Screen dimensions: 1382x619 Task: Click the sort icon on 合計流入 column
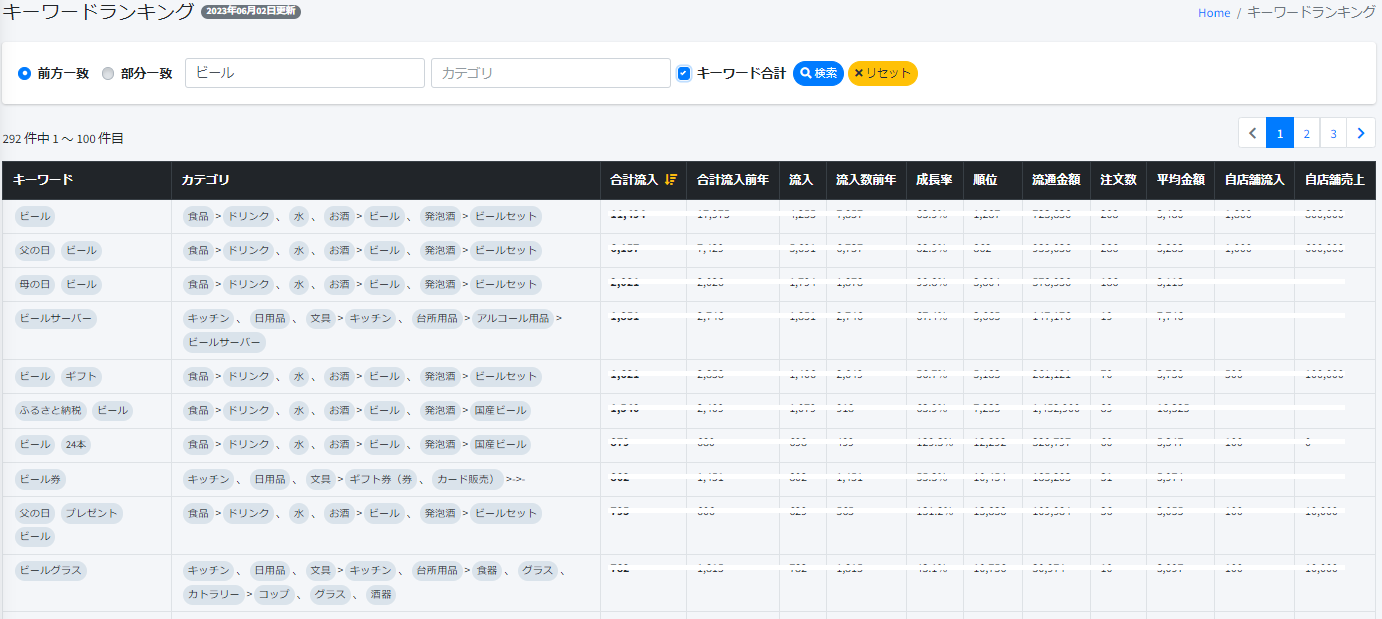point(671,180)
